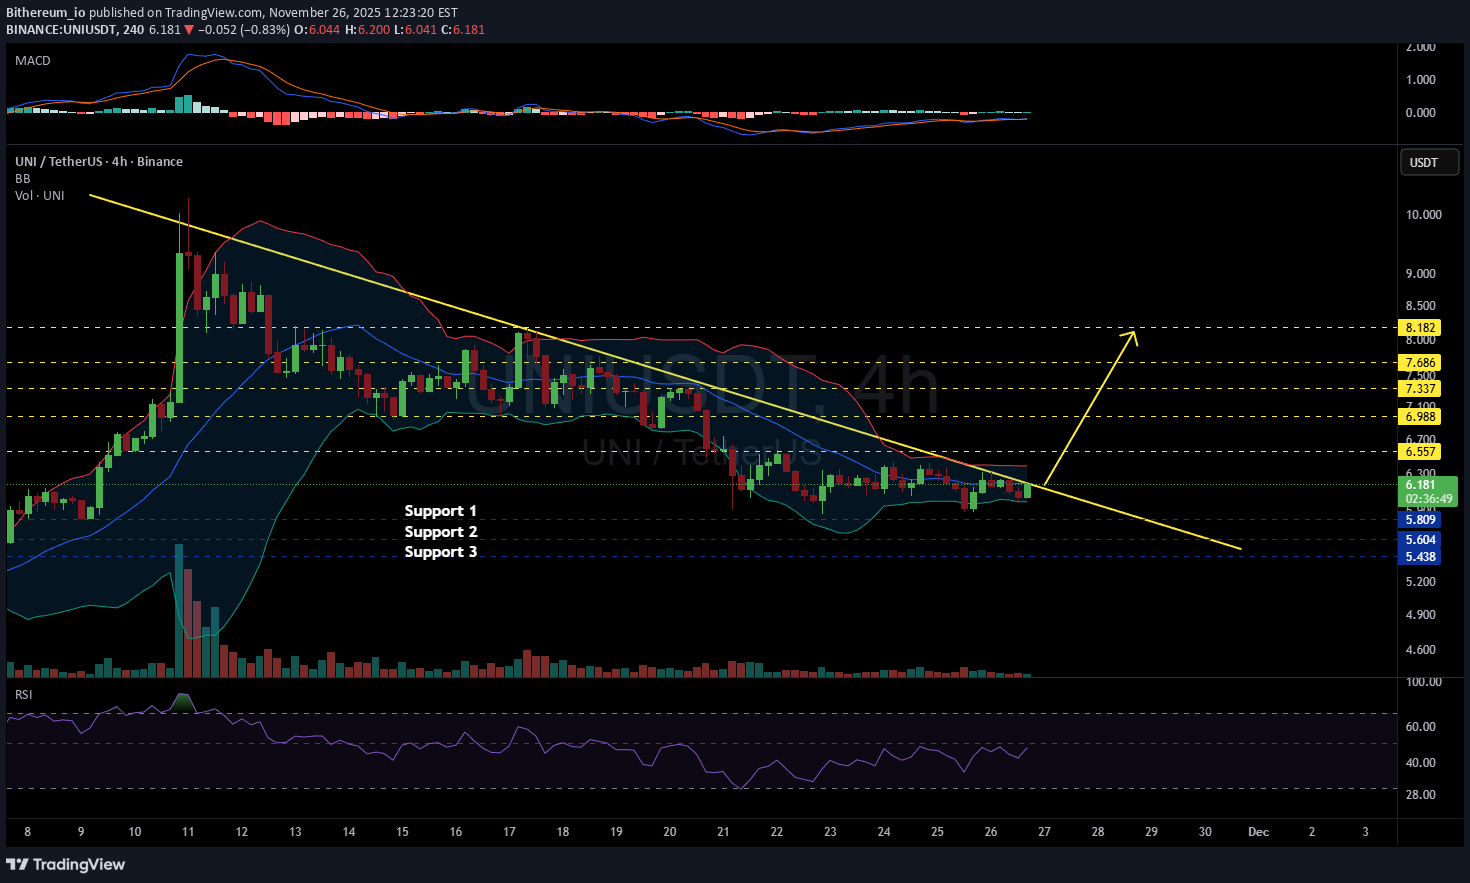Click the red down-triangle price change indicator

[x=189, y=30]
